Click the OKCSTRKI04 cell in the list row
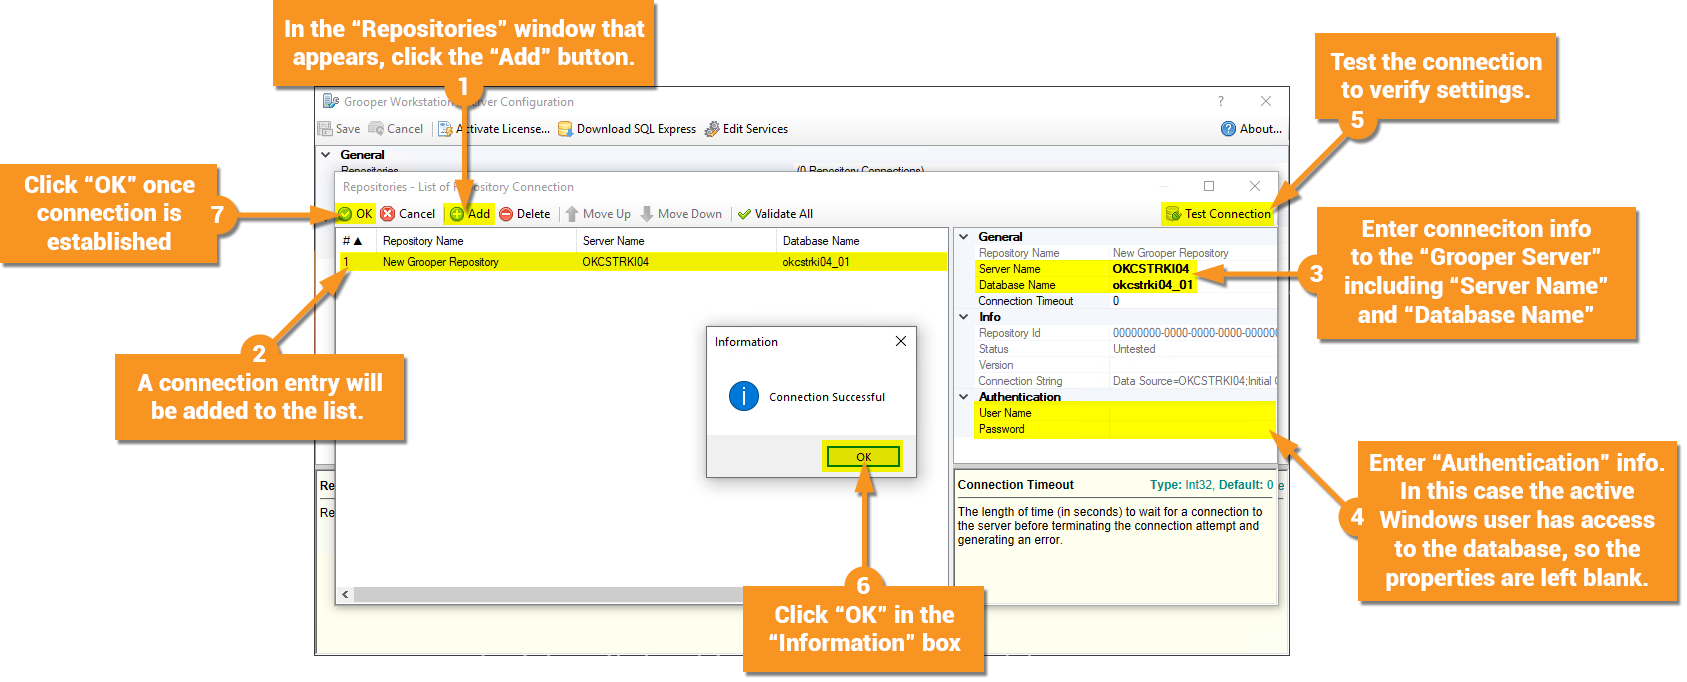1687x682 pixels. coord(616,262)
